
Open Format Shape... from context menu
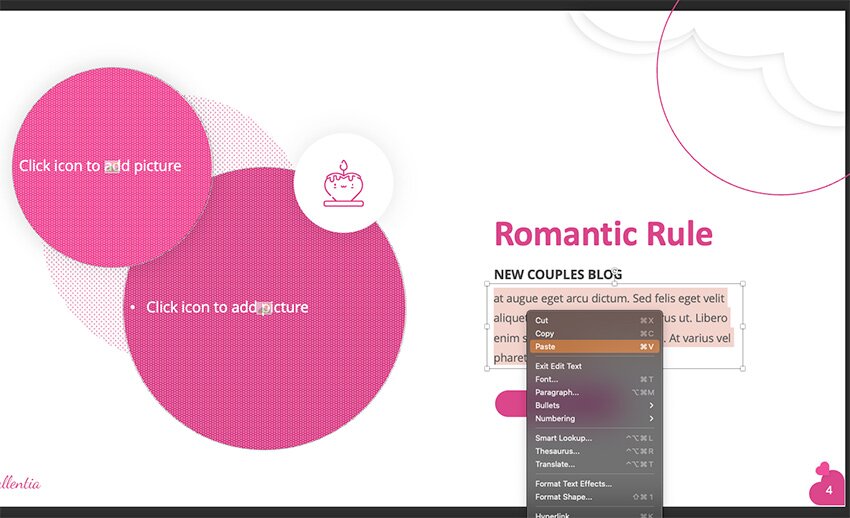click(564, 497)
